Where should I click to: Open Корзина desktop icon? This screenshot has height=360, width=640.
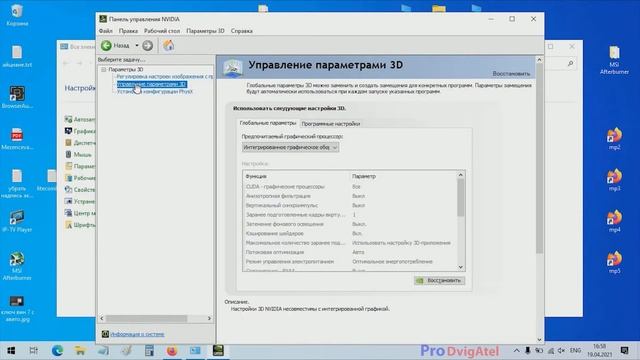pos(17,15)
